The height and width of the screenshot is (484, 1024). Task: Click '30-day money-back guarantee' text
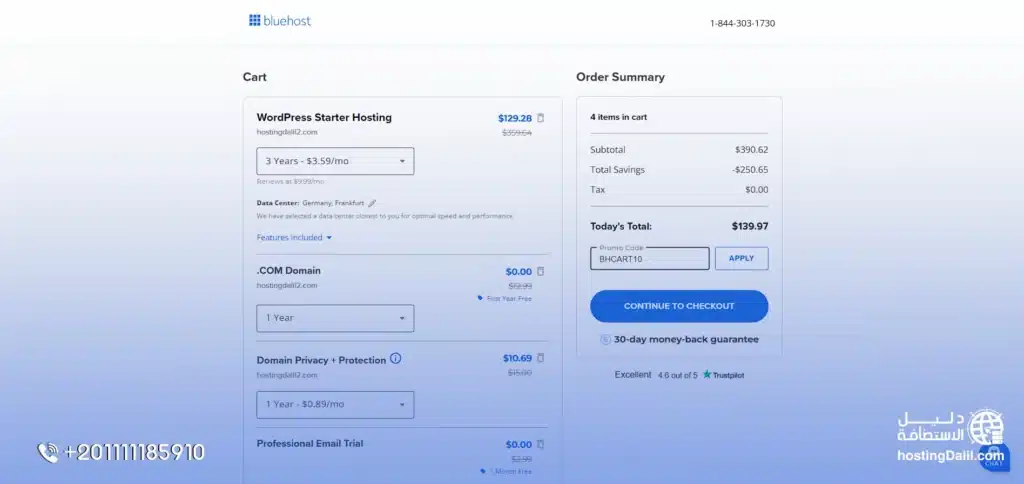(x=686, y=340)
